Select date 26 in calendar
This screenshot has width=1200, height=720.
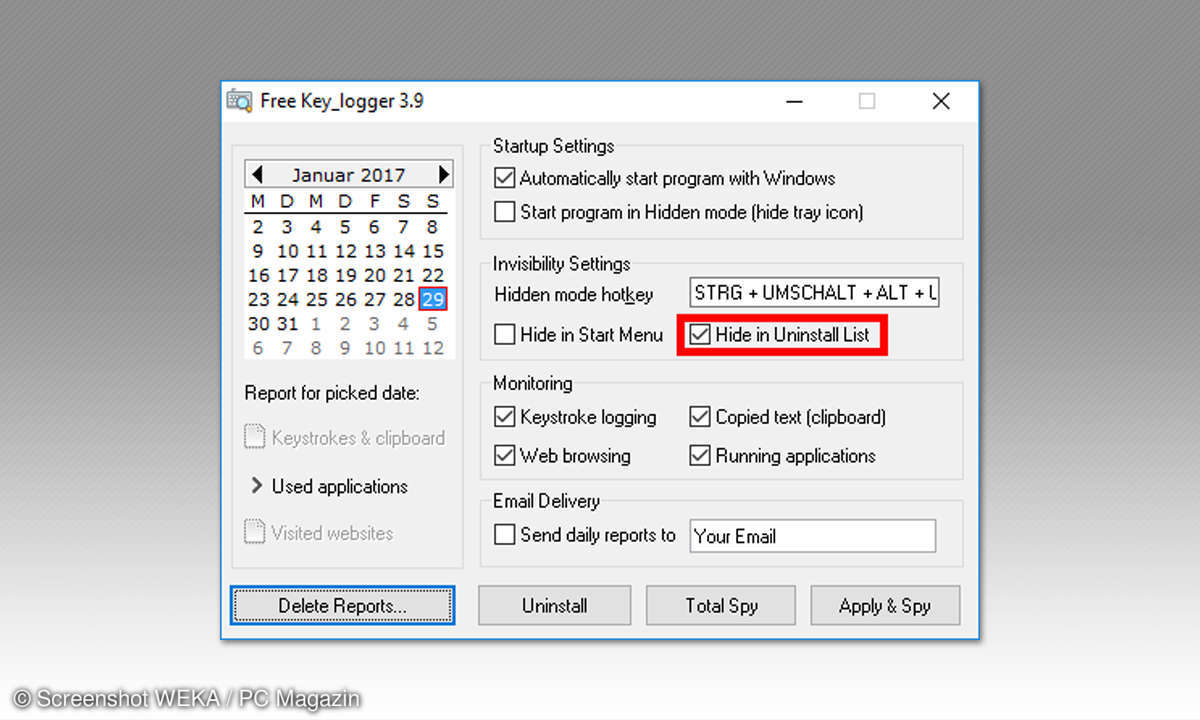click(346, 299)
